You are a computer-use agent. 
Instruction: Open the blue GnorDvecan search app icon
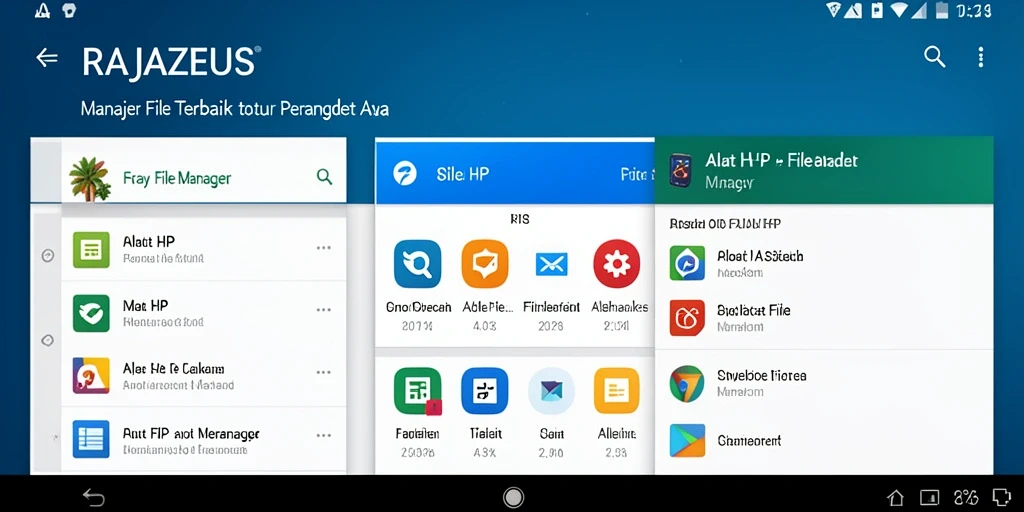pos(417,264)
